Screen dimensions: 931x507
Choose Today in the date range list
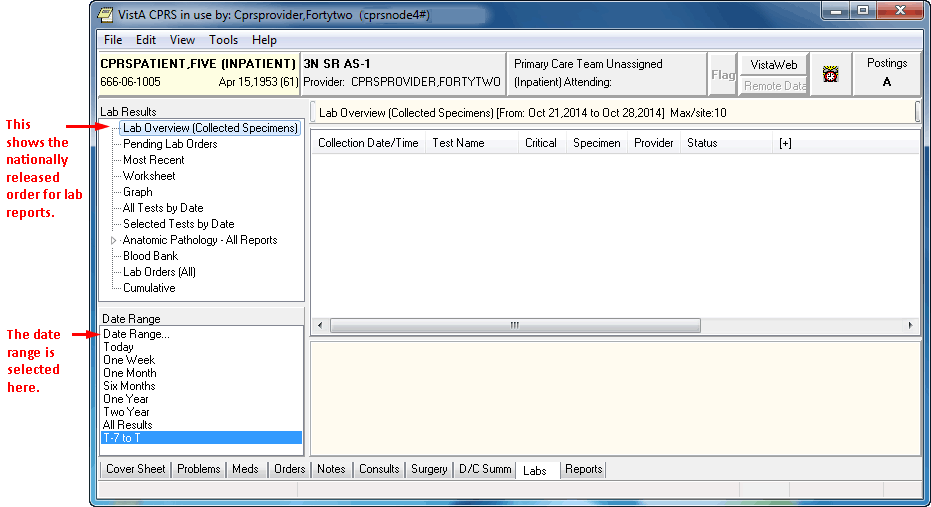tap(201, 347)
